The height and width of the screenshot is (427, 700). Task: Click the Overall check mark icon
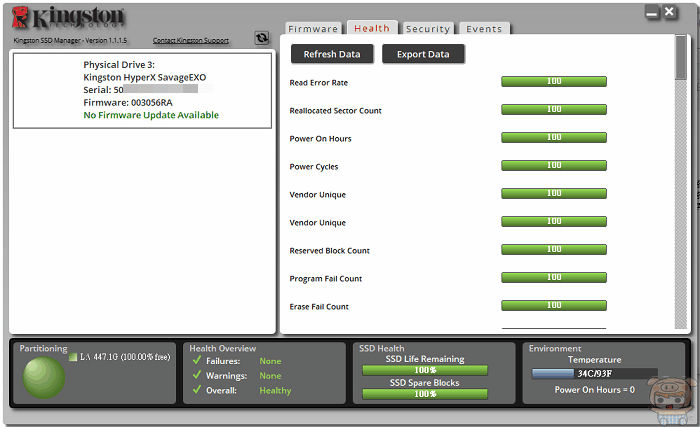[196, 389]
